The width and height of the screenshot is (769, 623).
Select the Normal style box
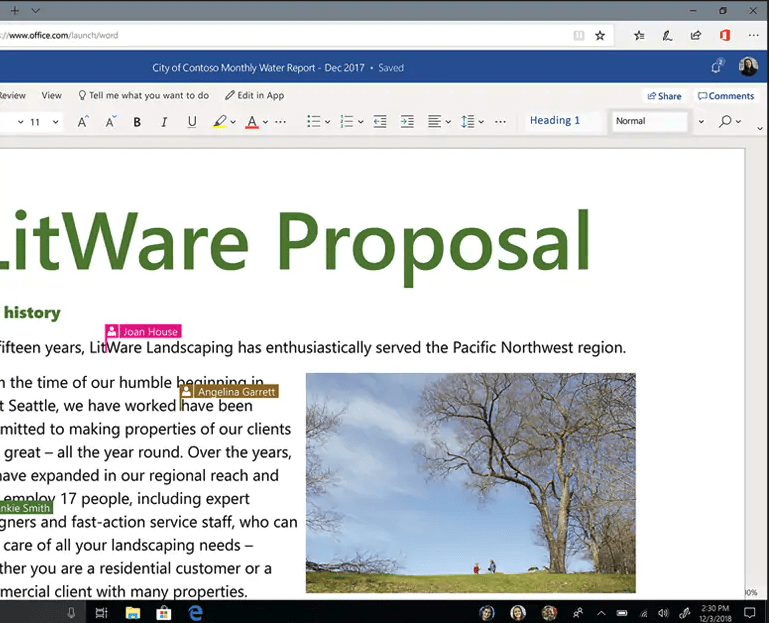(650, 121)
